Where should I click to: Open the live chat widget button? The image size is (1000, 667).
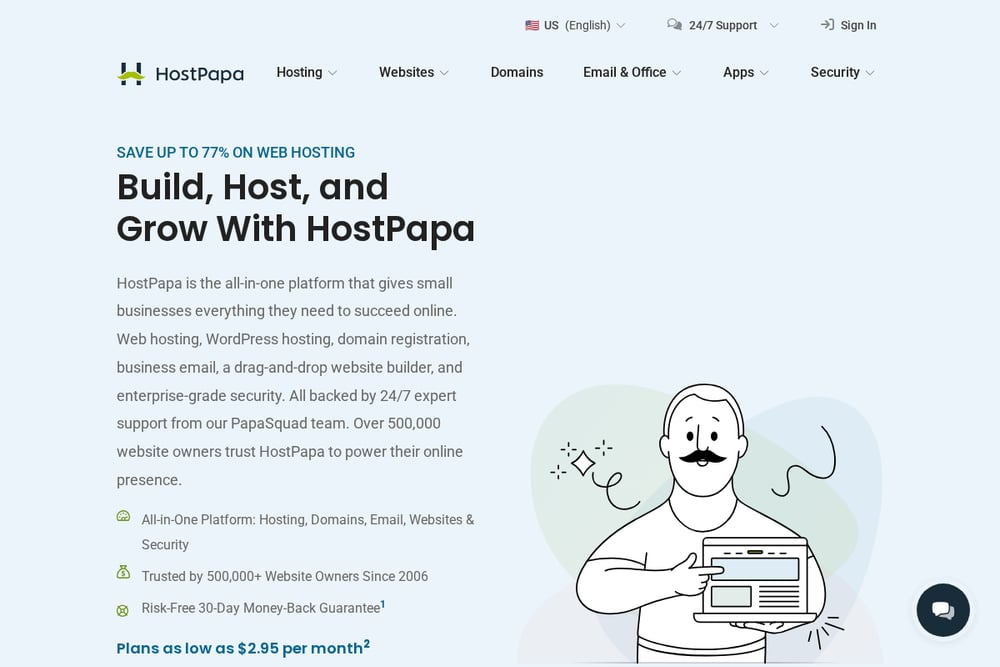[943, 610]
